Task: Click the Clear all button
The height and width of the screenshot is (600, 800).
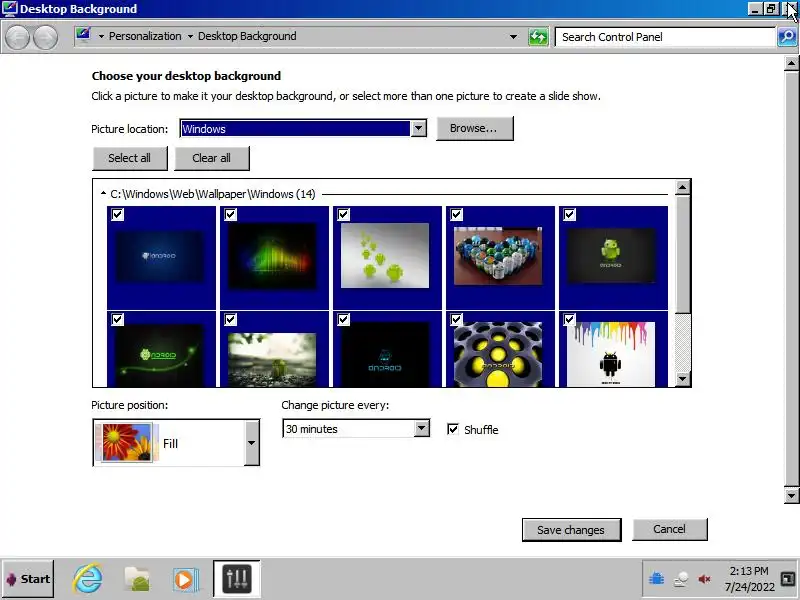Action: click(x=211, y=158)
